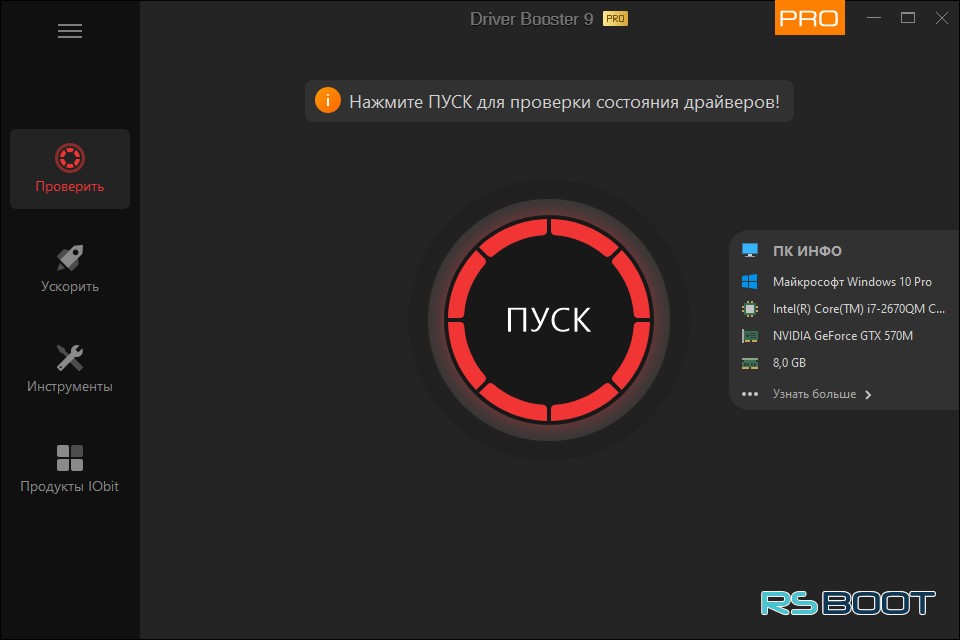
Task: Minimize the Driver Booster window
Action: pos(874,18)
